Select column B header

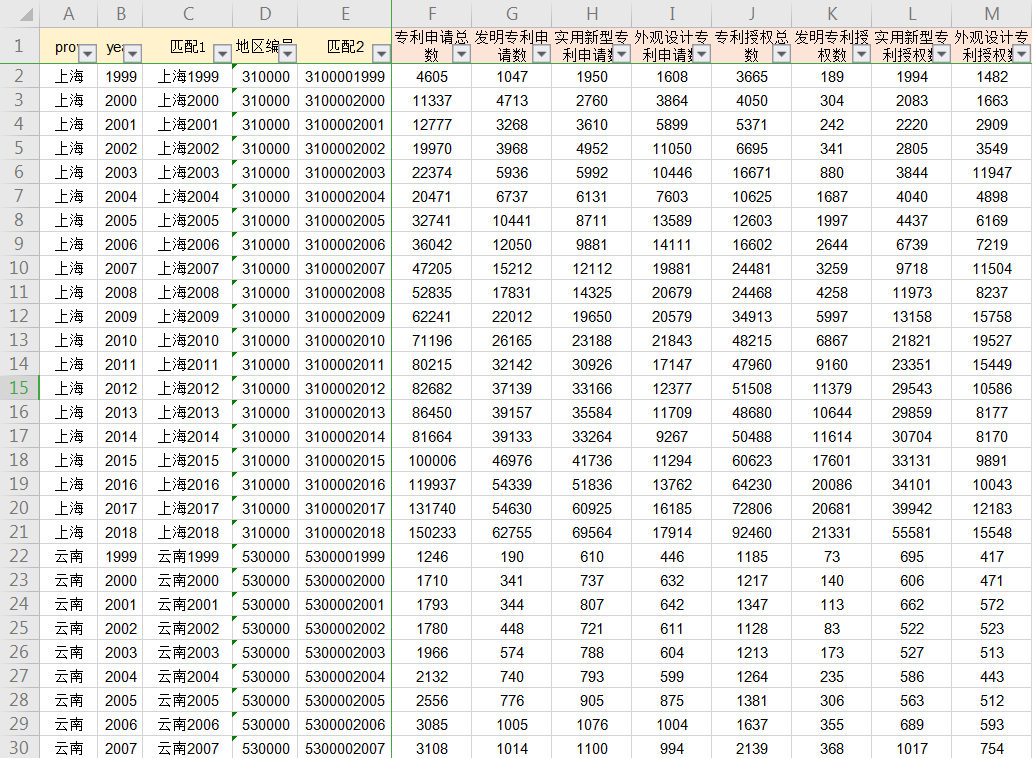pyautogui.click(x=120, y=13)
